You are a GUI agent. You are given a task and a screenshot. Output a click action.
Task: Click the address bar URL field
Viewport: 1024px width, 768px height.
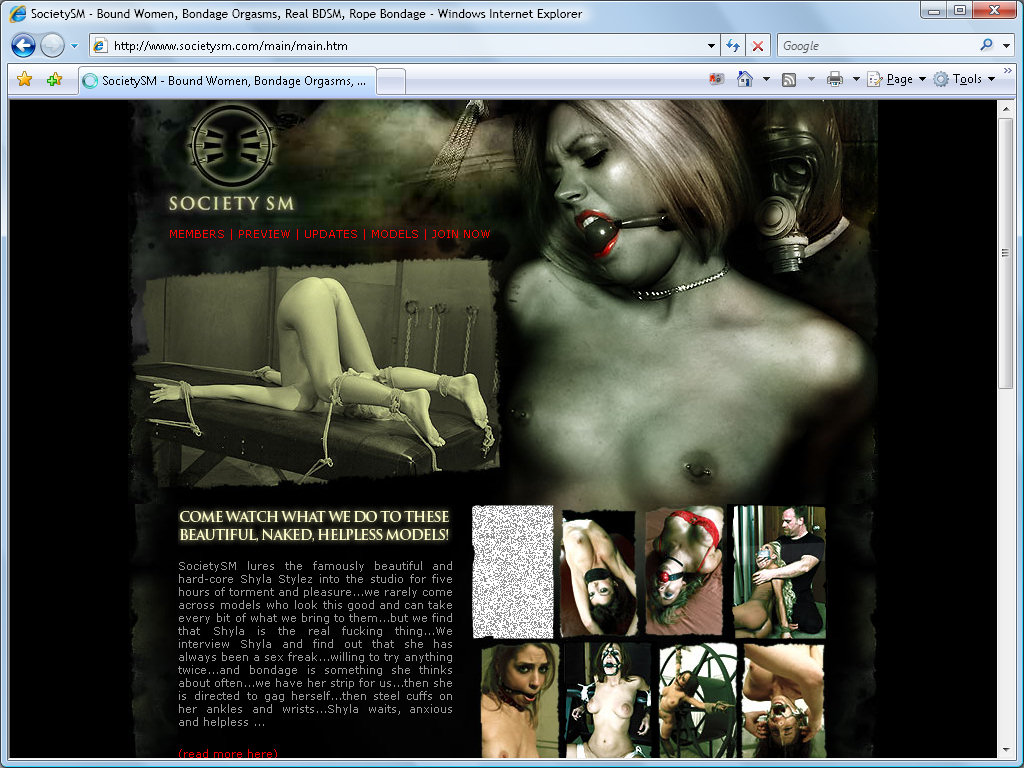405,46
